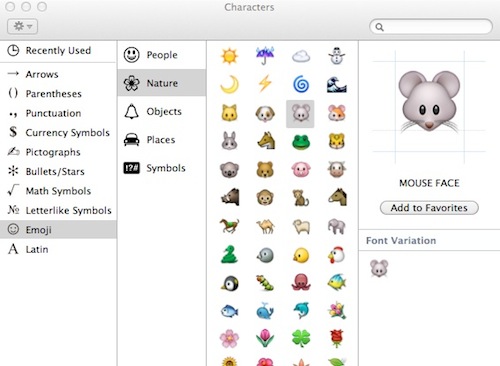500x366 pixels.
Task: Open the People emoji category
Action: click(x=162, y=55)
